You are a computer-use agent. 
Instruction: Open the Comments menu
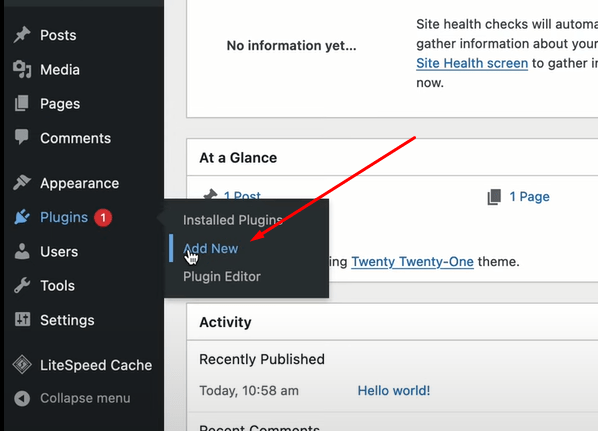tap(76, 138)
